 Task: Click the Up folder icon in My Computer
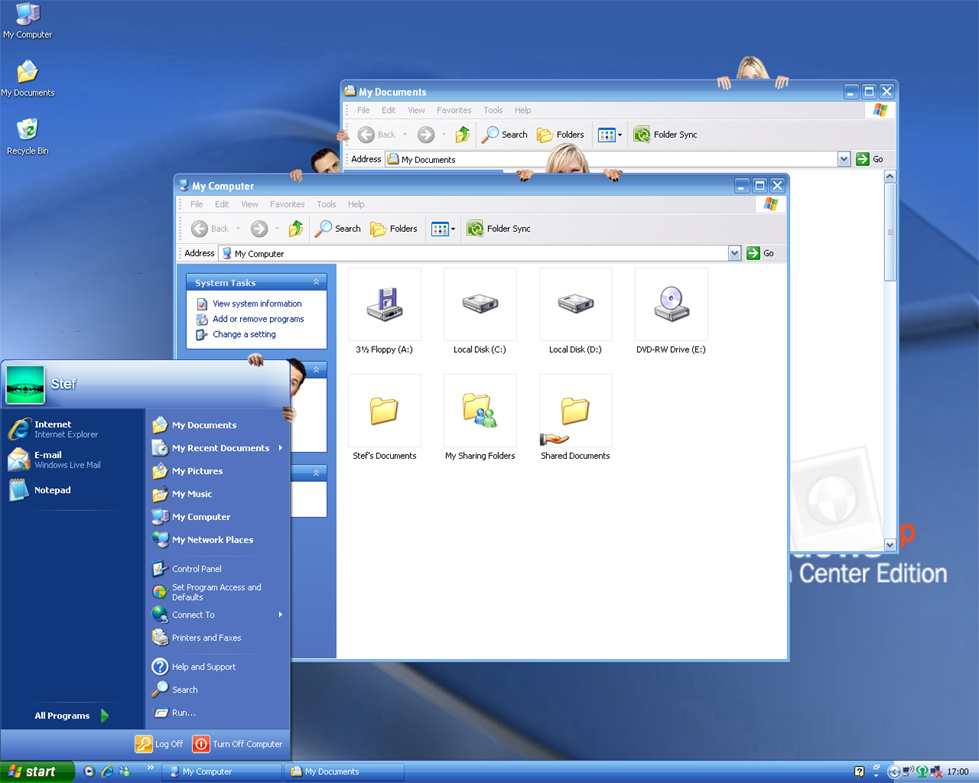click(296, 229)
